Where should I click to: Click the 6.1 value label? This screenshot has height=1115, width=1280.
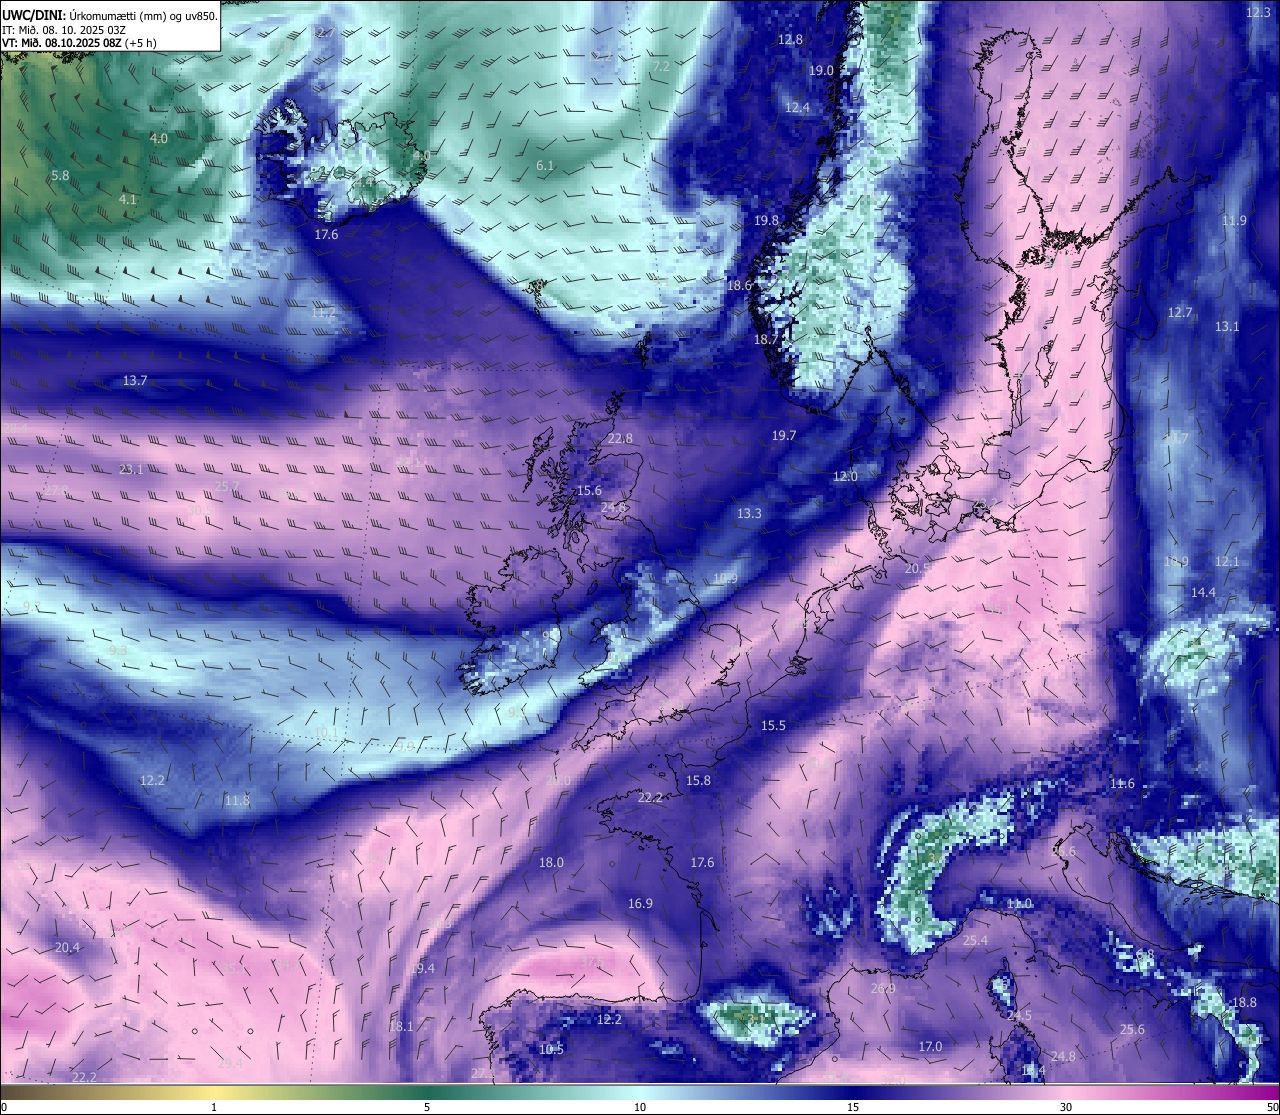[x=545, y=165]
